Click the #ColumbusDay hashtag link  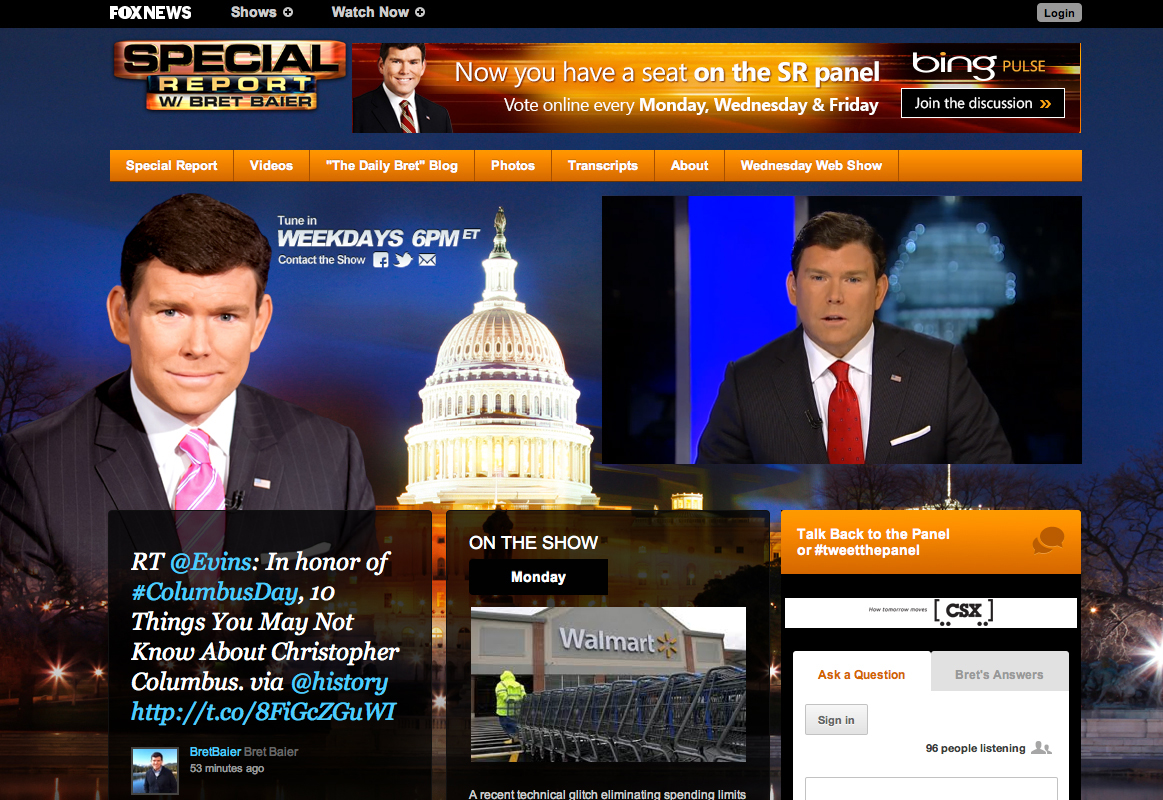tap(215, 592)
